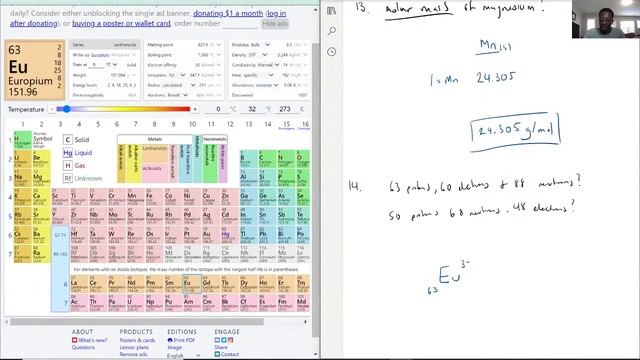The height and width of the screenshot is (360, 640).
Task: Highlight the Lanthanoids category in legend
Action: click(x=155, y=154)
